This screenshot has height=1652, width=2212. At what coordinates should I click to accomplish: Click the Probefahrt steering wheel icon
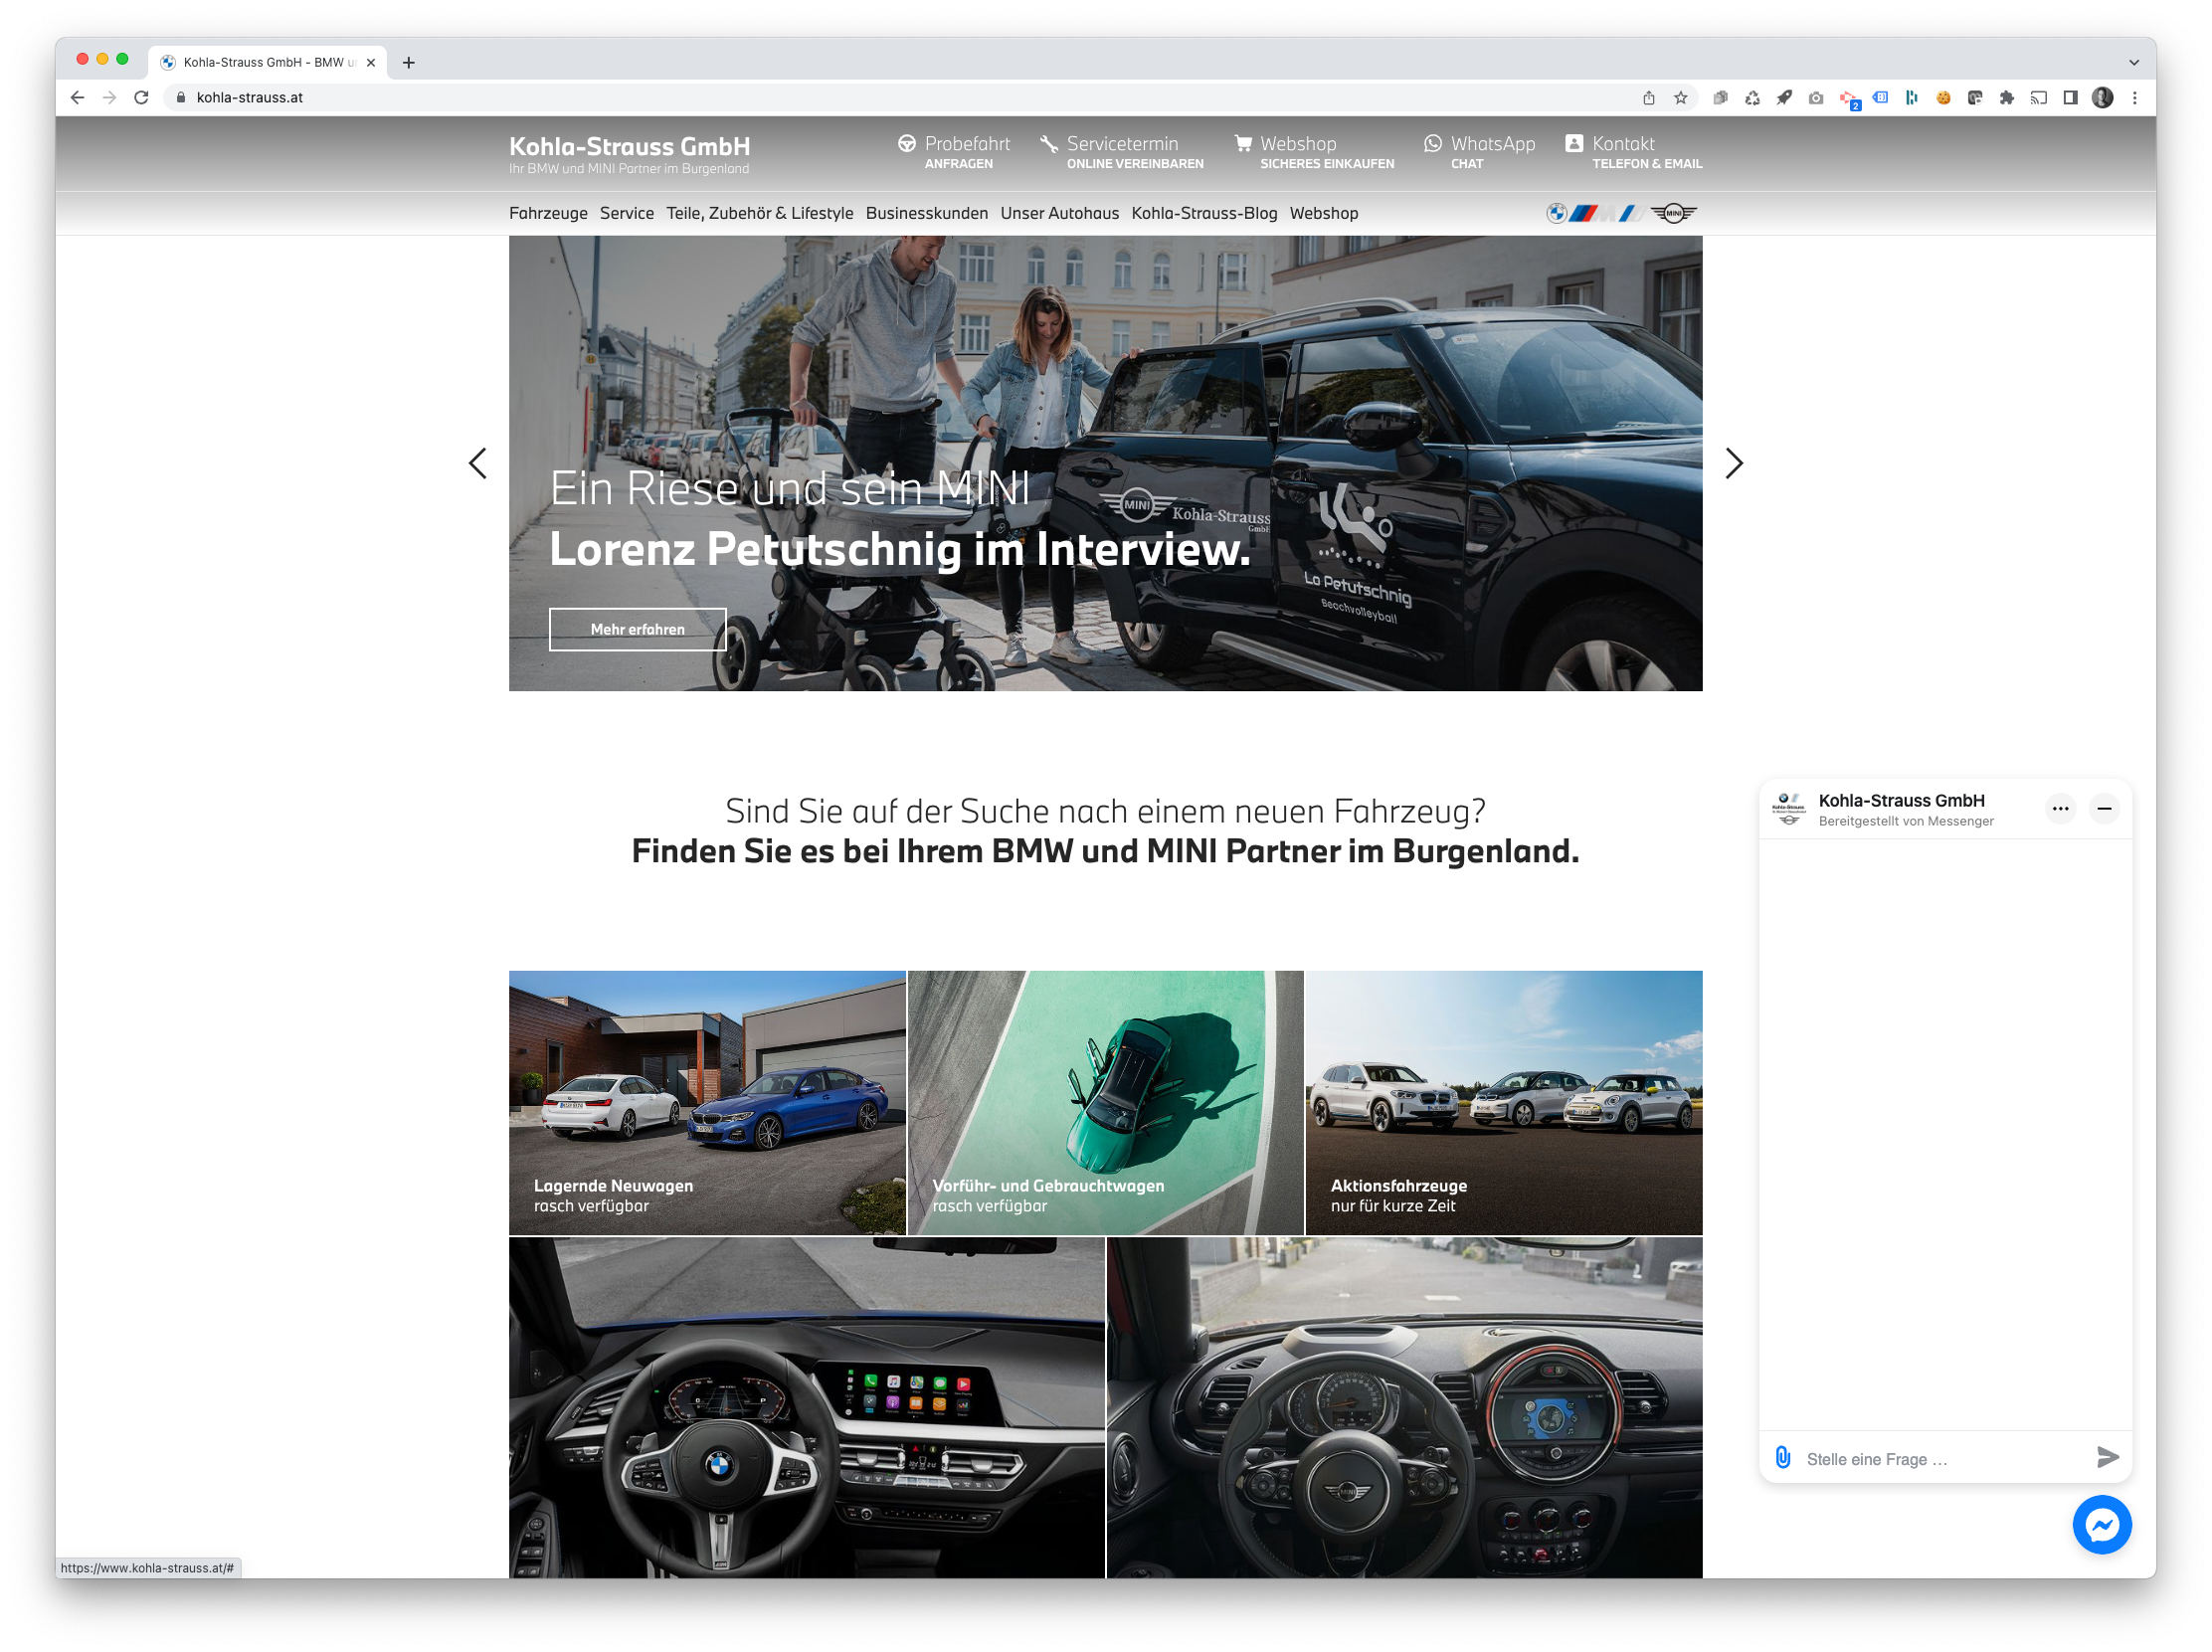point(906,144)
